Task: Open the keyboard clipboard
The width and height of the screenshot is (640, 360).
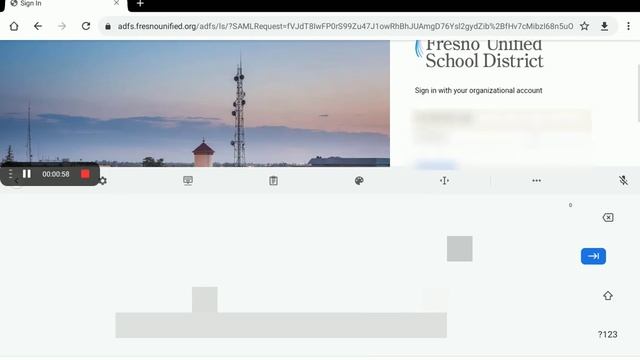Action: point(273,180)
